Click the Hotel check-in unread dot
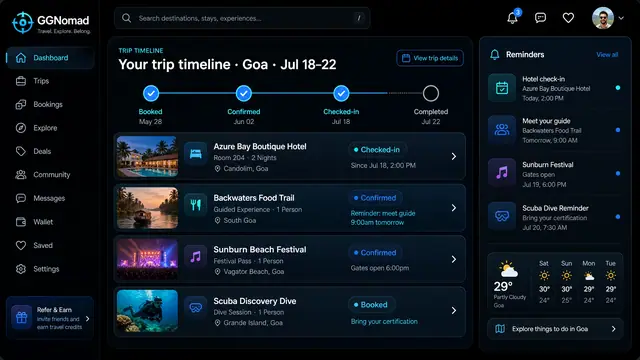640x360 pixels. pyautogui.click(x=618, y=88)
